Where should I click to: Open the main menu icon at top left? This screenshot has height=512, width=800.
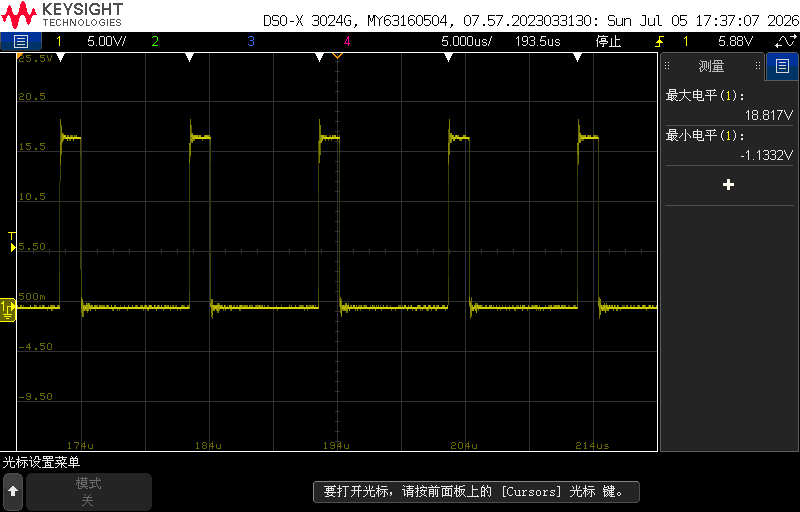click(x=20, y=41)
